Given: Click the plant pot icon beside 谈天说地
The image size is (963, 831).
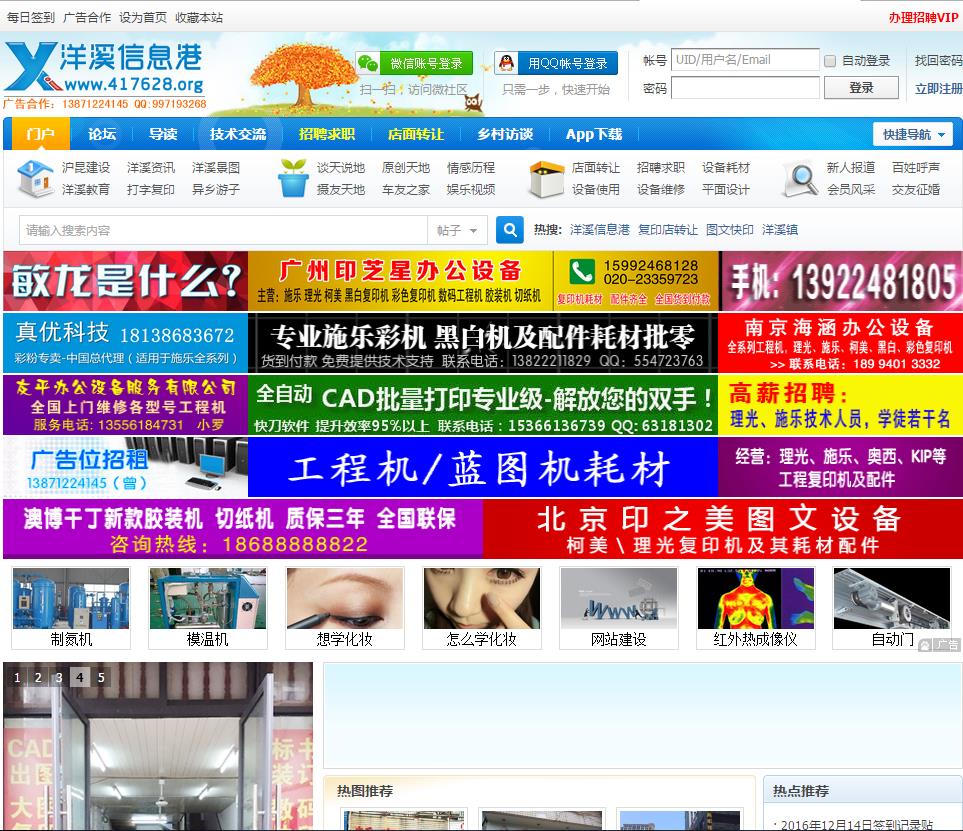Looking at the screenshot, I should [x=292, y=179].
